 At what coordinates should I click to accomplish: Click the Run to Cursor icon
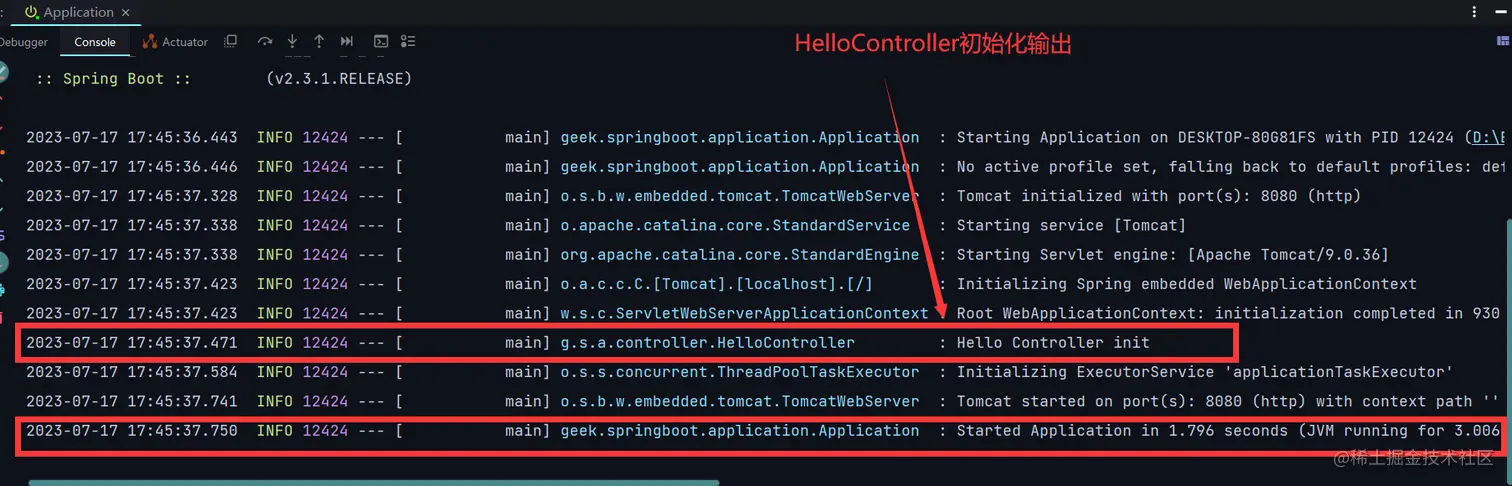click(347, 42)
